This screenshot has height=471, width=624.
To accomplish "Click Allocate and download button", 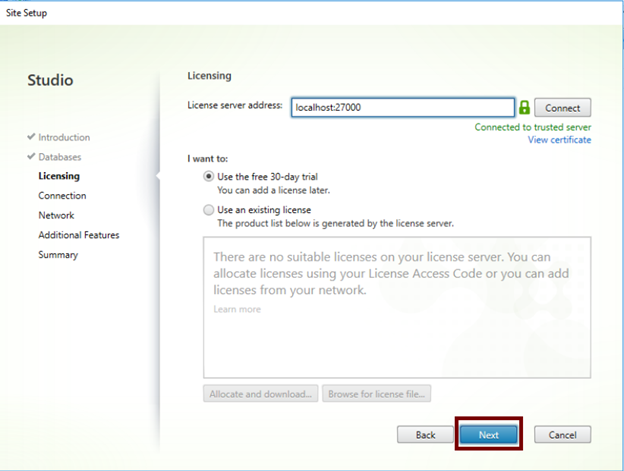I will tap(260, 394).
